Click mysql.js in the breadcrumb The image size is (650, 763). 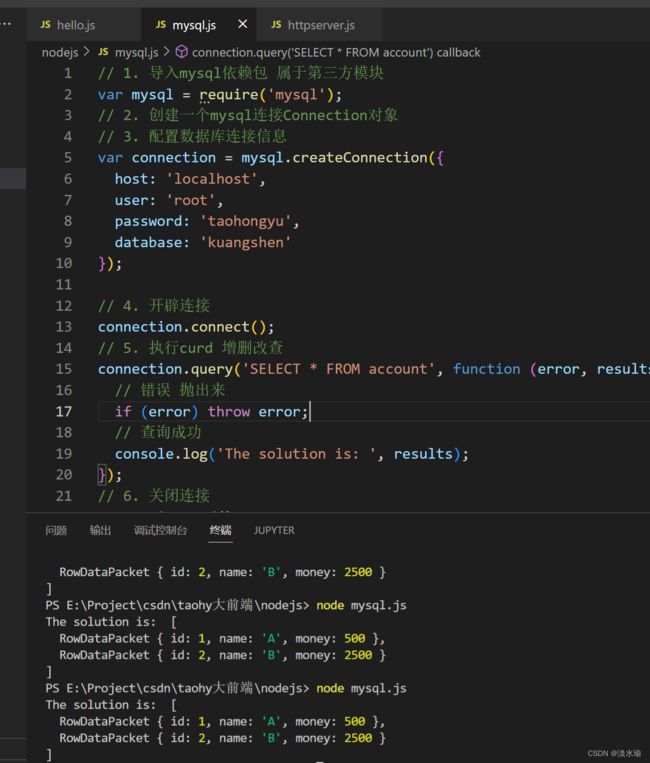click(136, 53)
